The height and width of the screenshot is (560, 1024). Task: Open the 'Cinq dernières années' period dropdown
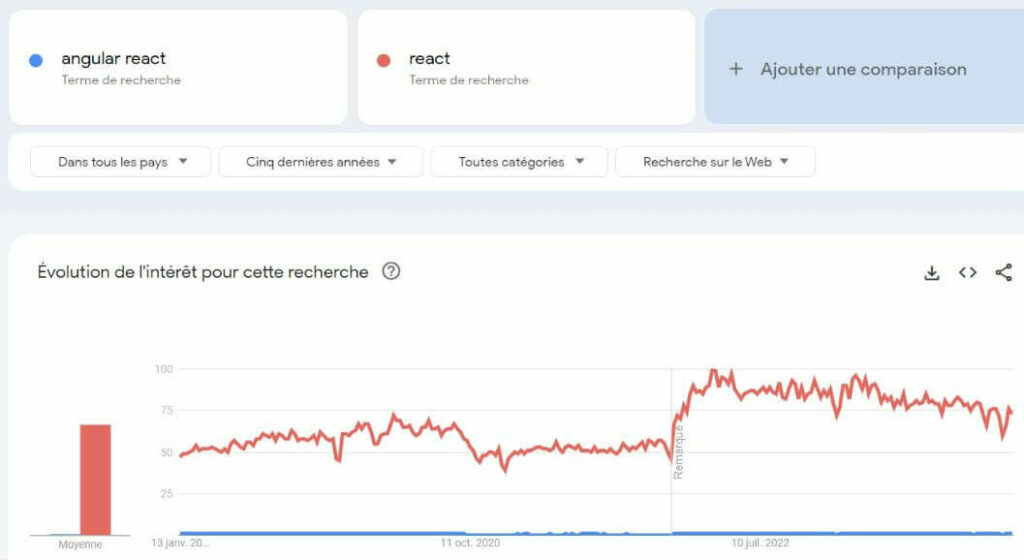pyautogui.click(x=321, y=162)
